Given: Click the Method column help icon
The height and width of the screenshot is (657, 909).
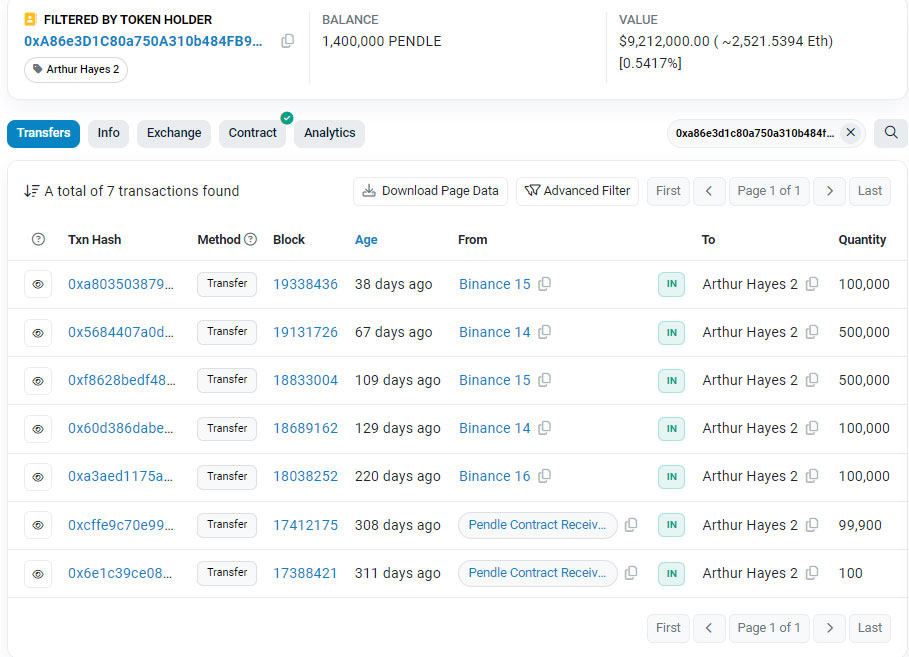Looking at the screenshot, I should pos(251,240).
